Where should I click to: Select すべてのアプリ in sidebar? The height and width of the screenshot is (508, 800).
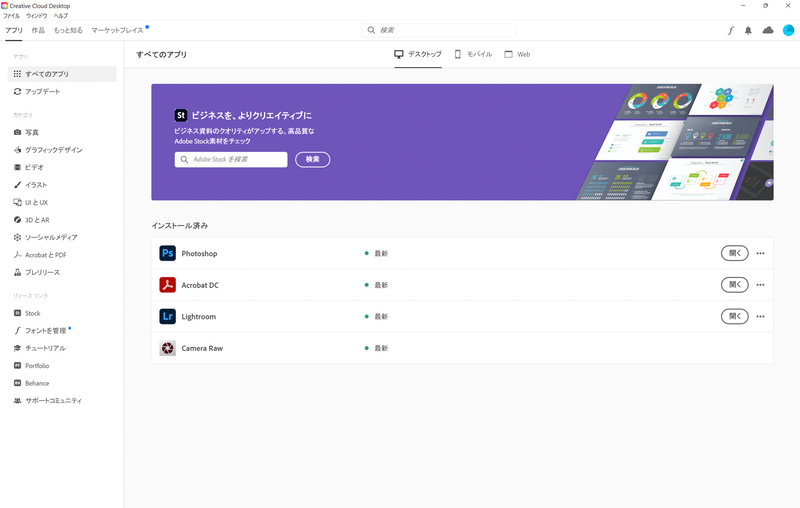tap(62, 74)
